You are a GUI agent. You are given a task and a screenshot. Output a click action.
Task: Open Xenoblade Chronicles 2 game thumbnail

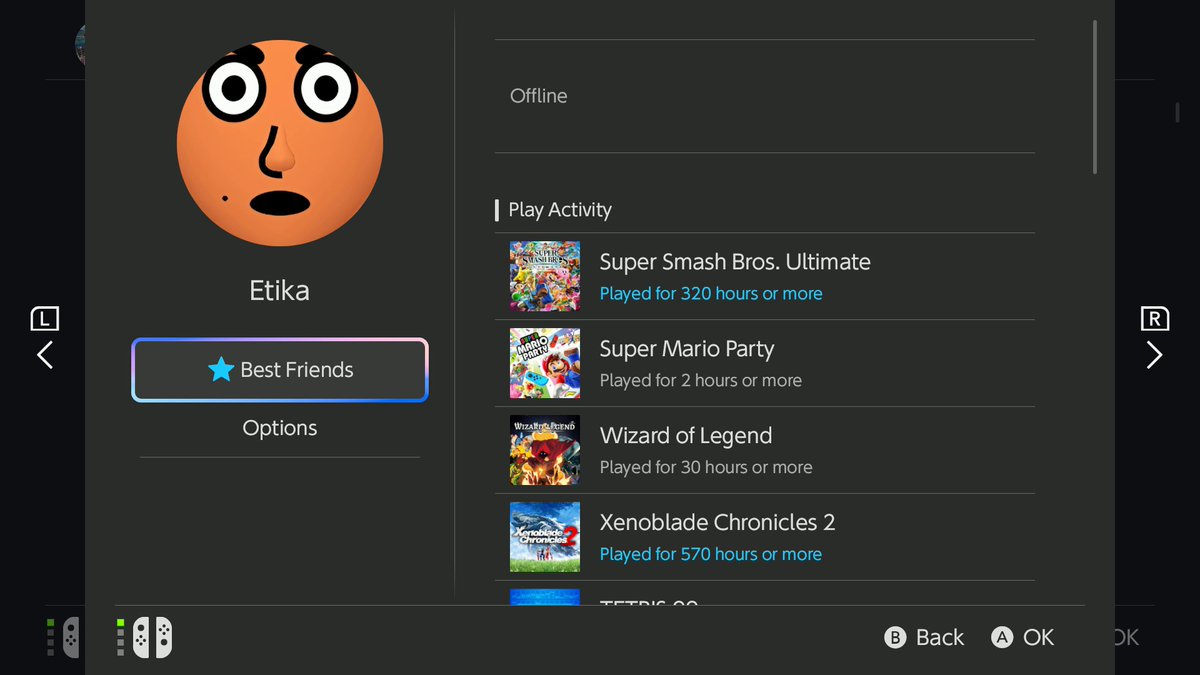(545, 537)
